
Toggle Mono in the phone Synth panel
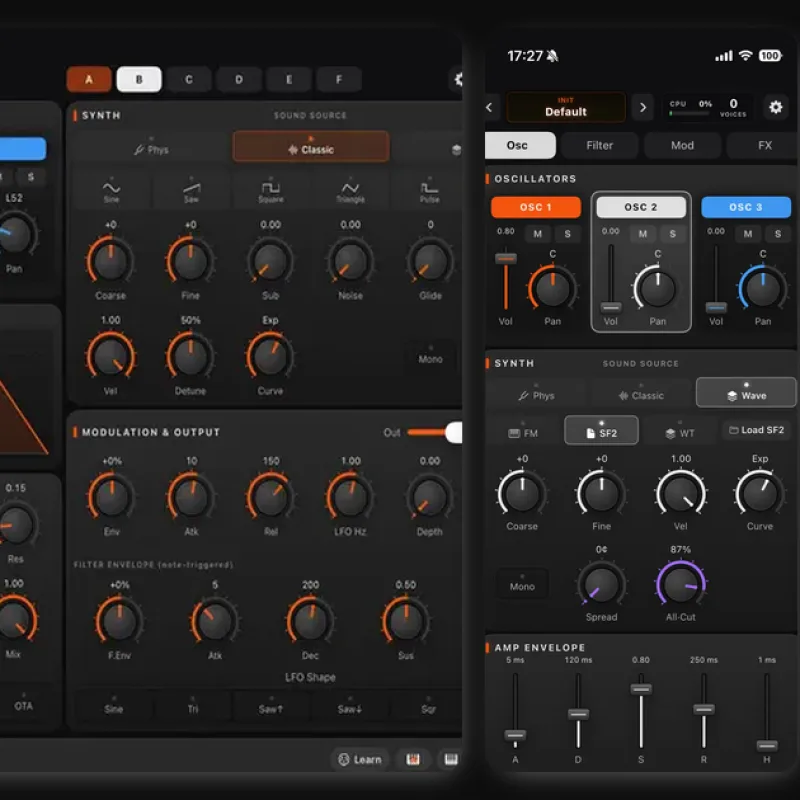[522, 583]
